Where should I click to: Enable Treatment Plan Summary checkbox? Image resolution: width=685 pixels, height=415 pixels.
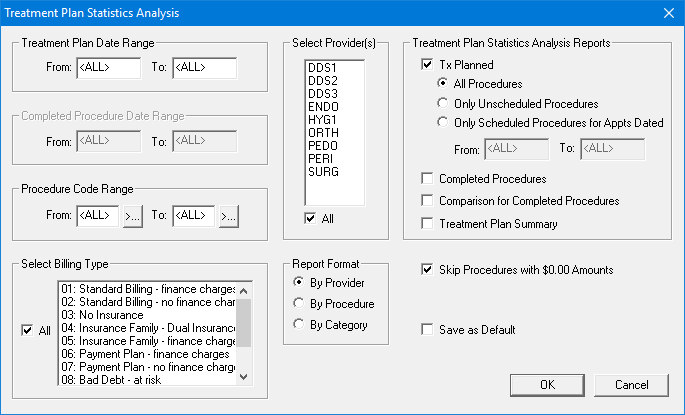(x=428, y=224)
